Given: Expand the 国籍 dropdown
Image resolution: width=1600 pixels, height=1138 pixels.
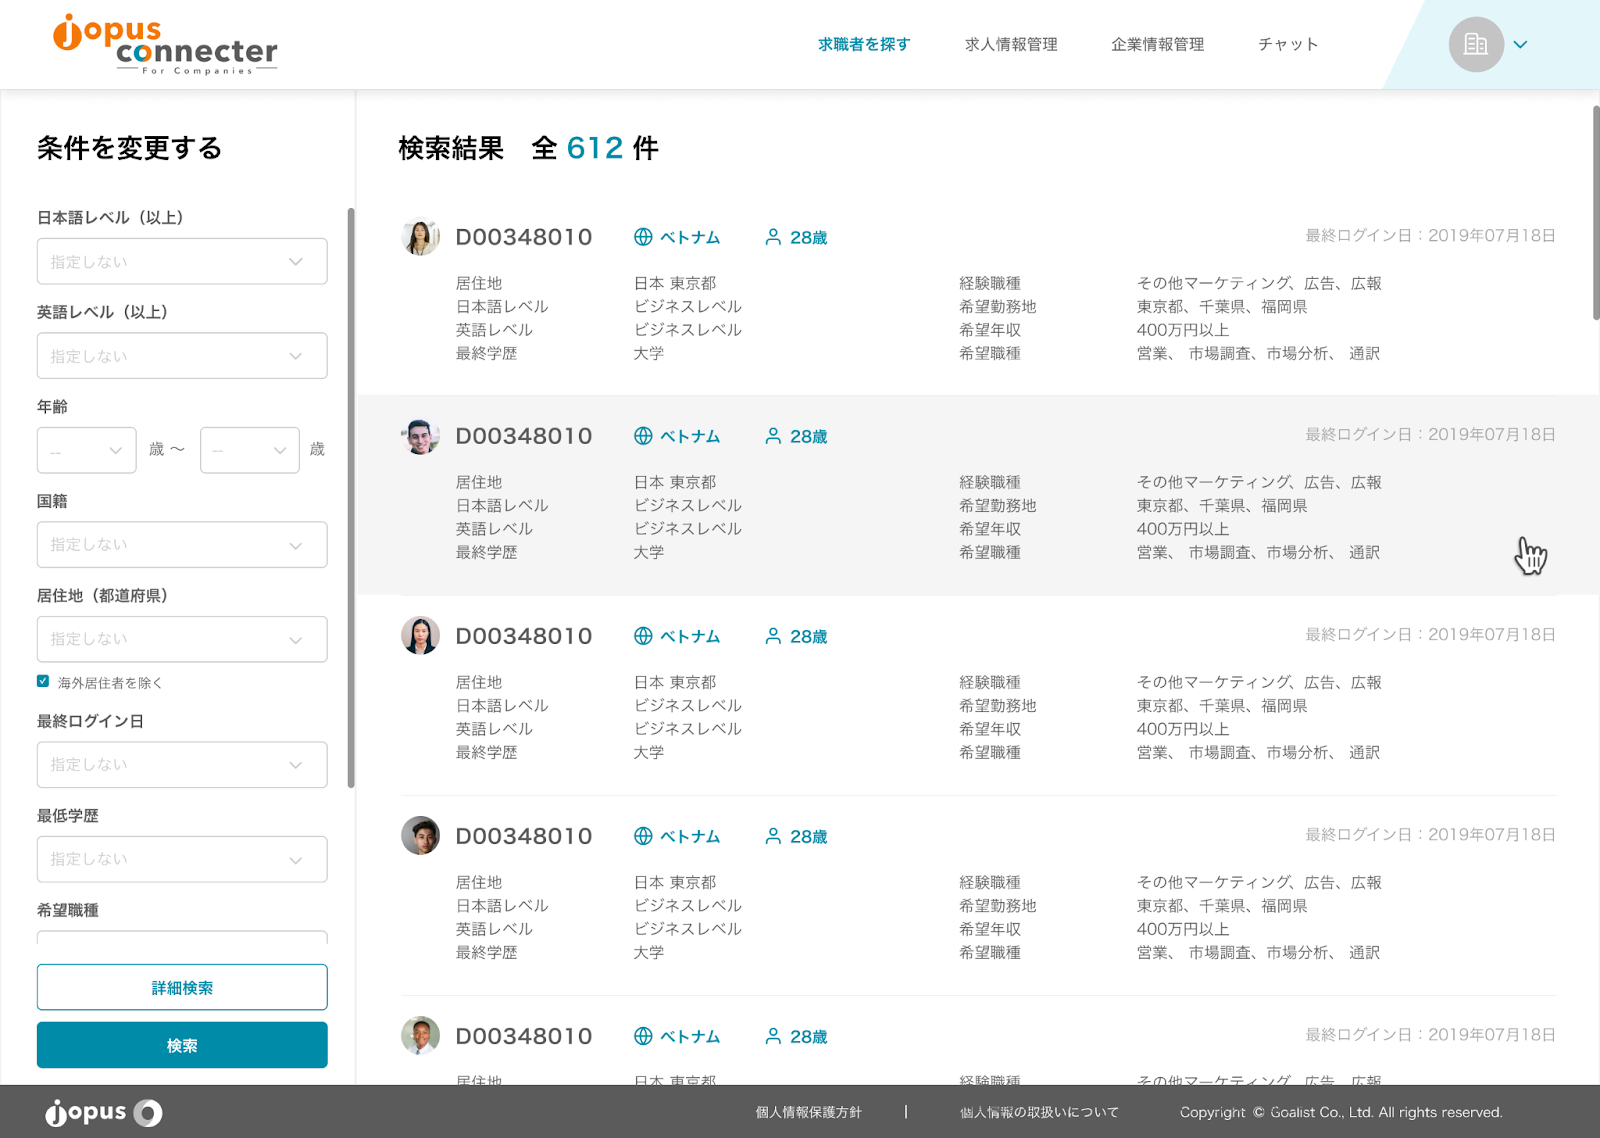Looking at the screenshot, I should pos(182,544).
